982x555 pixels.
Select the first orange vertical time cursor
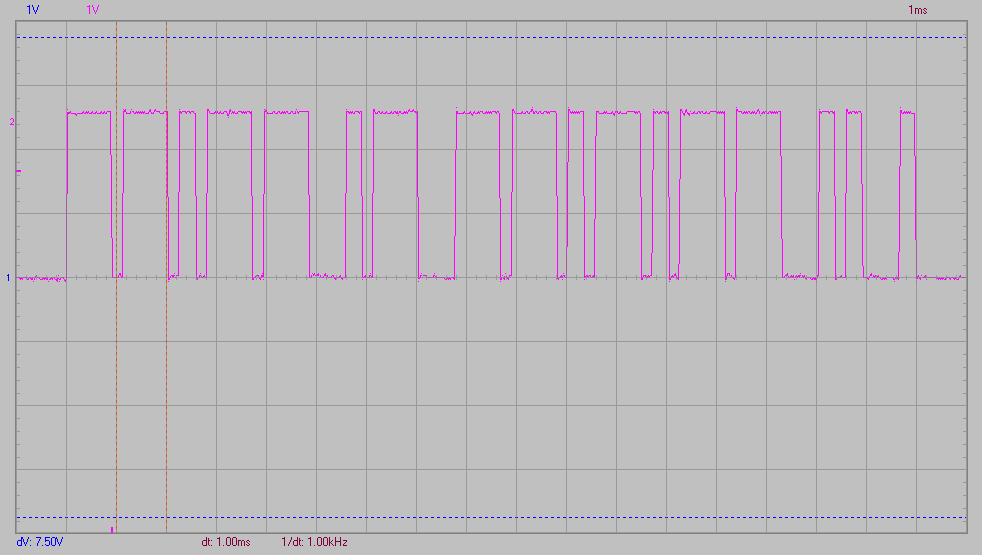click(x=116, y=277)
